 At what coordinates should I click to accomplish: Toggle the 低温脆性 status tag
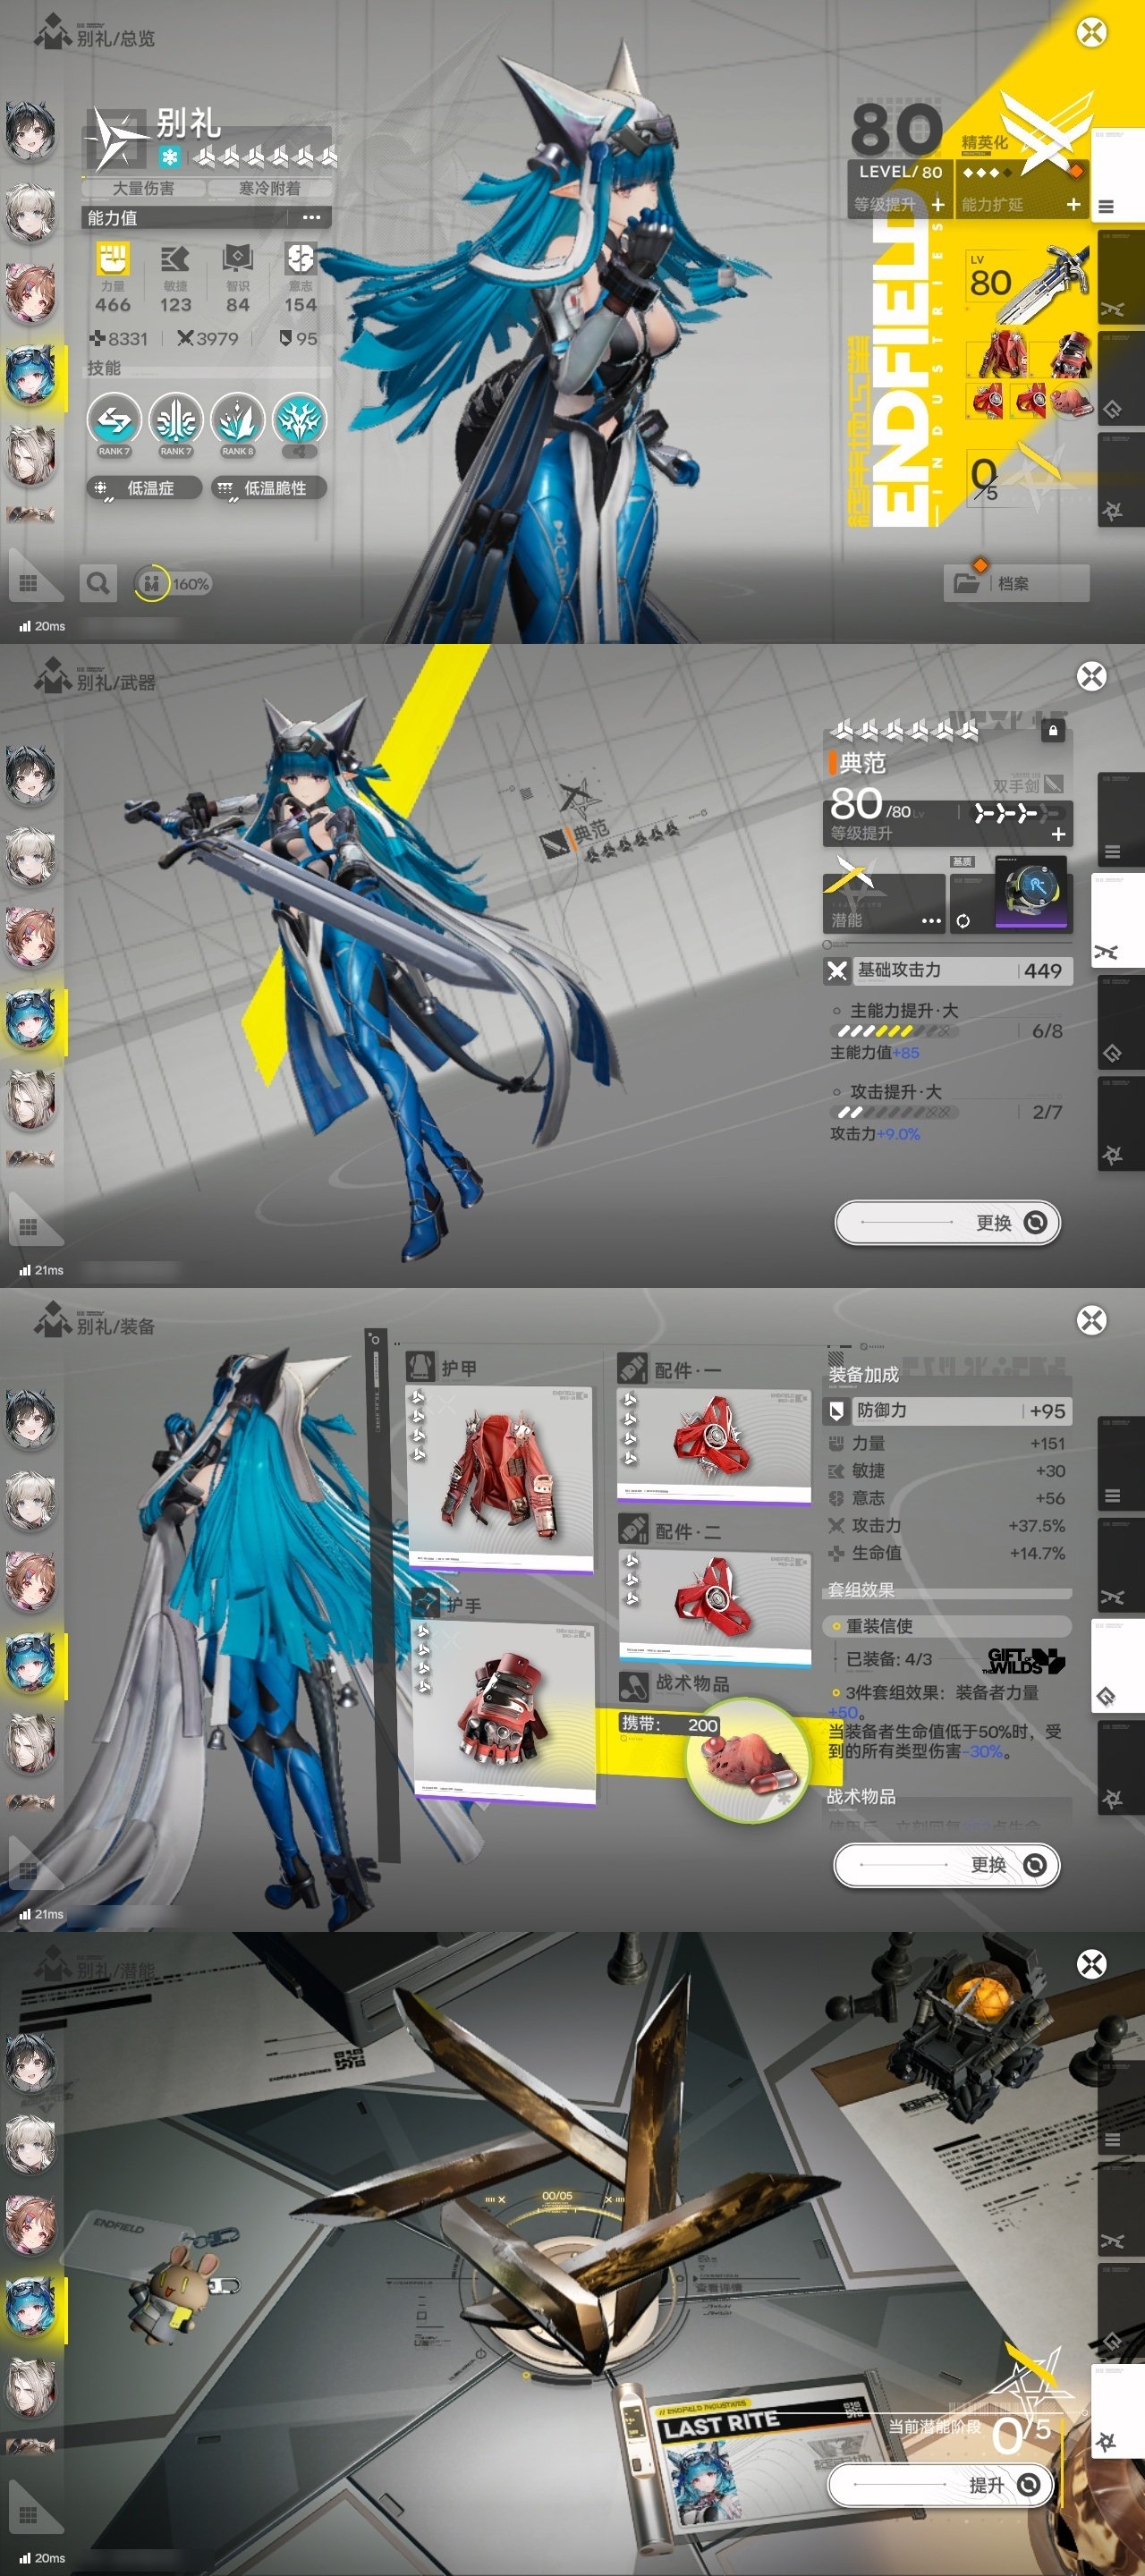point(267,488)
